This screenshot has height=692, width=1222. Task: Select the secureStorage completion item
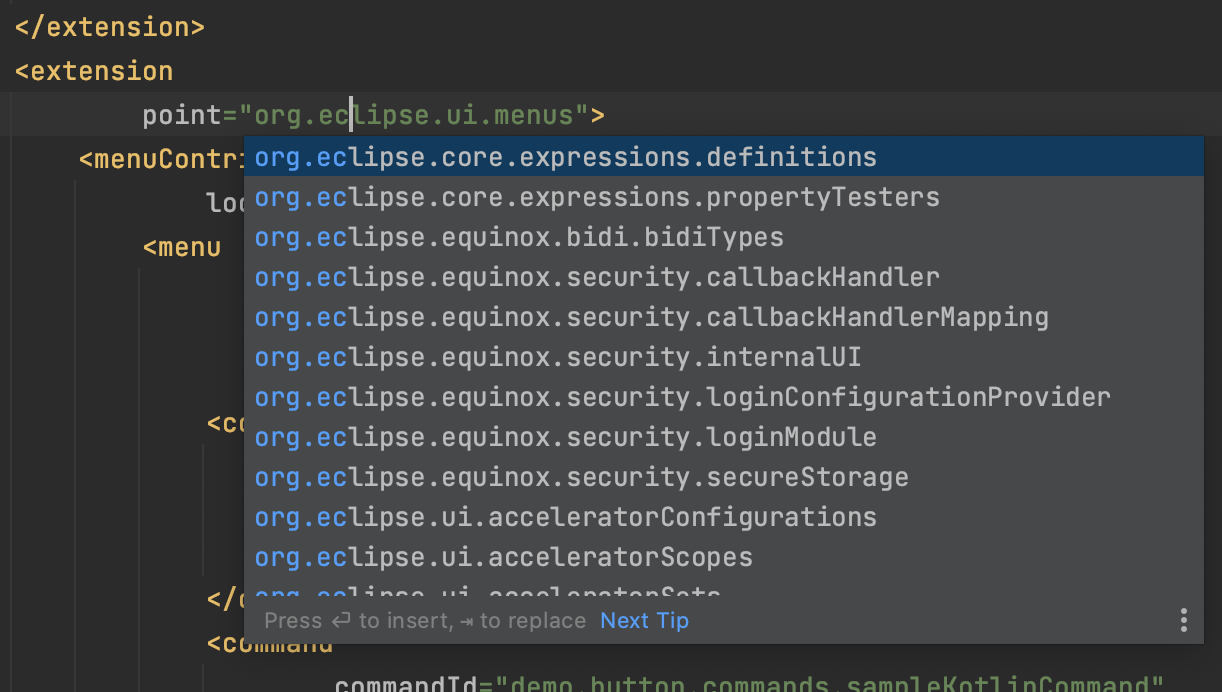click(581, 477)
